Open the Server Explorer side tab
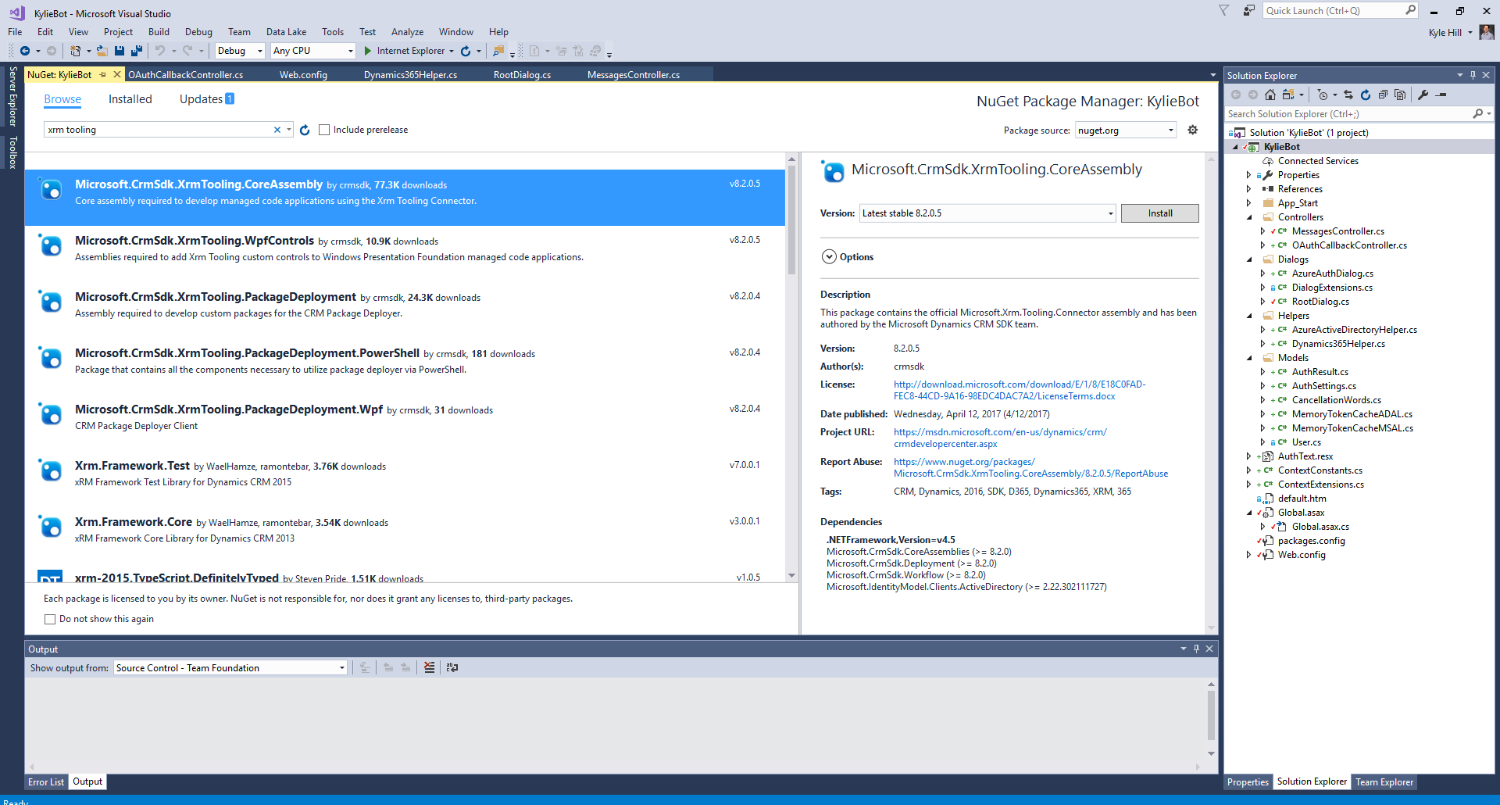Viewport: 1500px width, 805px height. click(13, 96)
